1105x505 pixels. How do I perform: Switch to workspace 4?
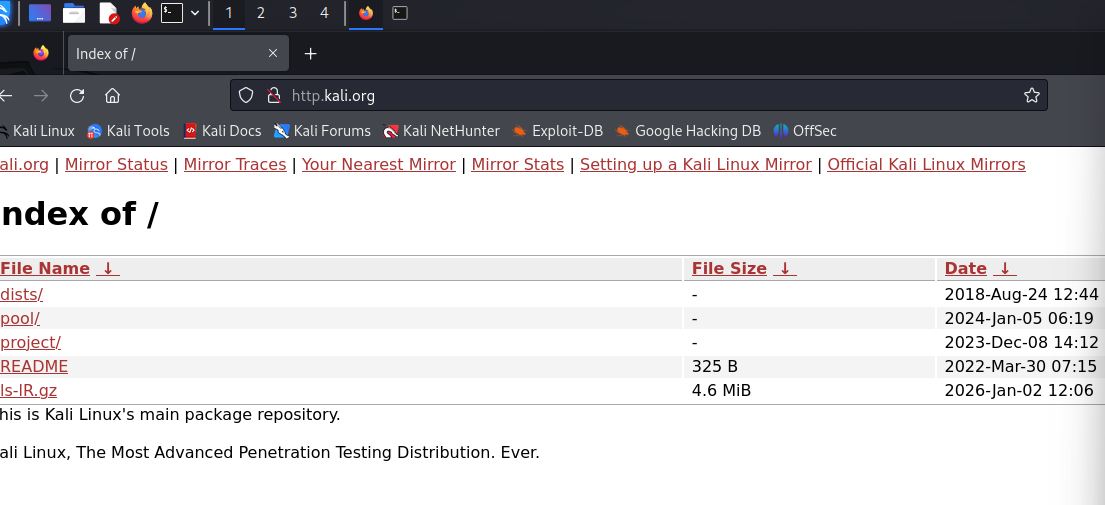(x=324, y=13)
